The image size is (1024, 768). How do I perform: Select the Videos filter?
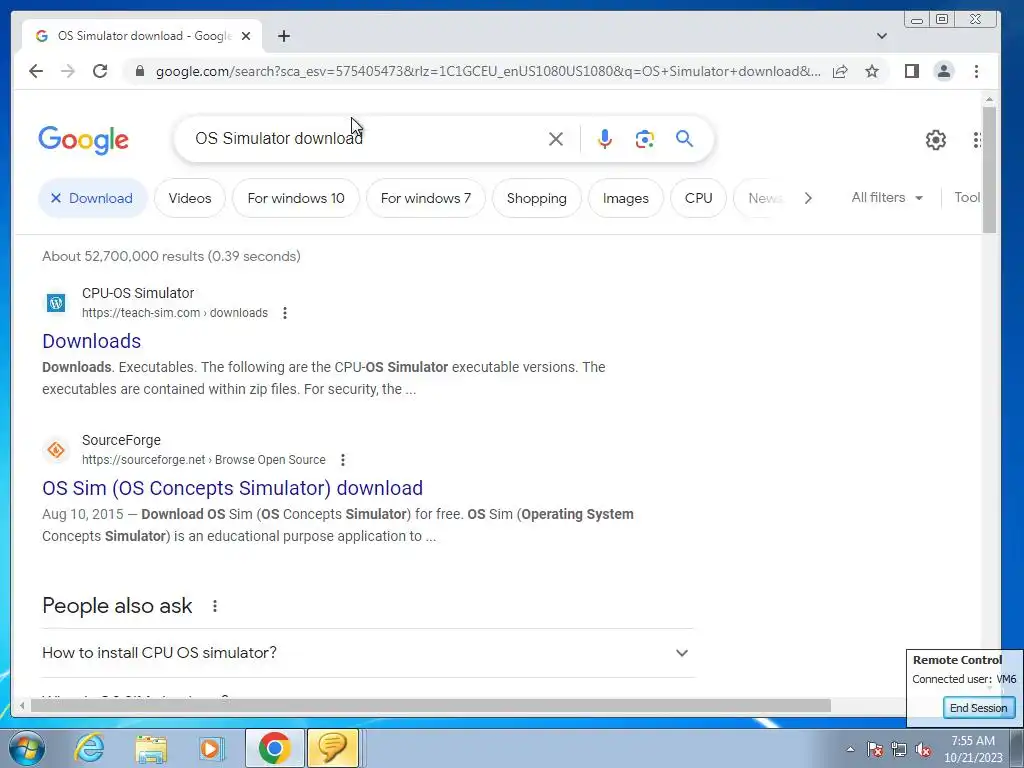coord(190,198)
